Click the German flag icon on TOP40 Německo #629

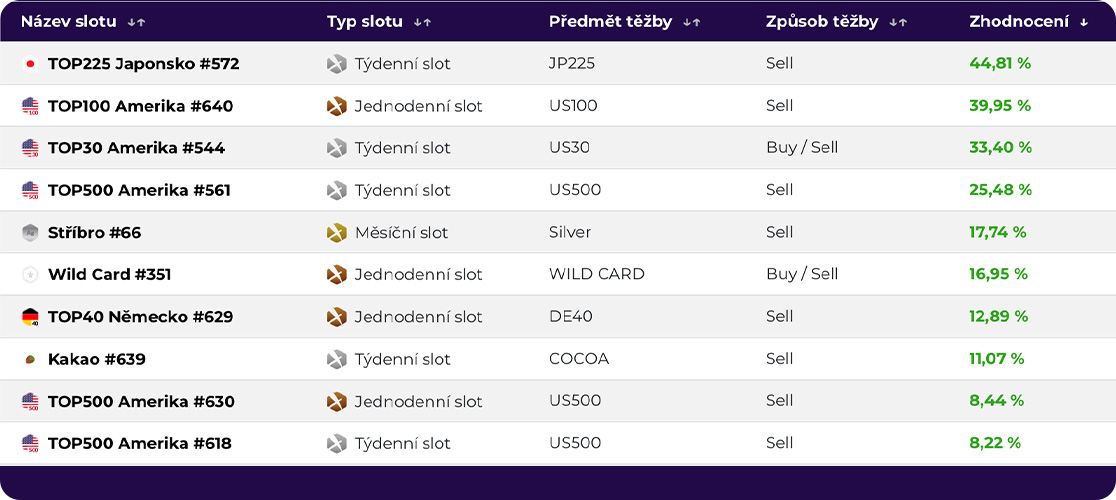[x=30, y=317]
